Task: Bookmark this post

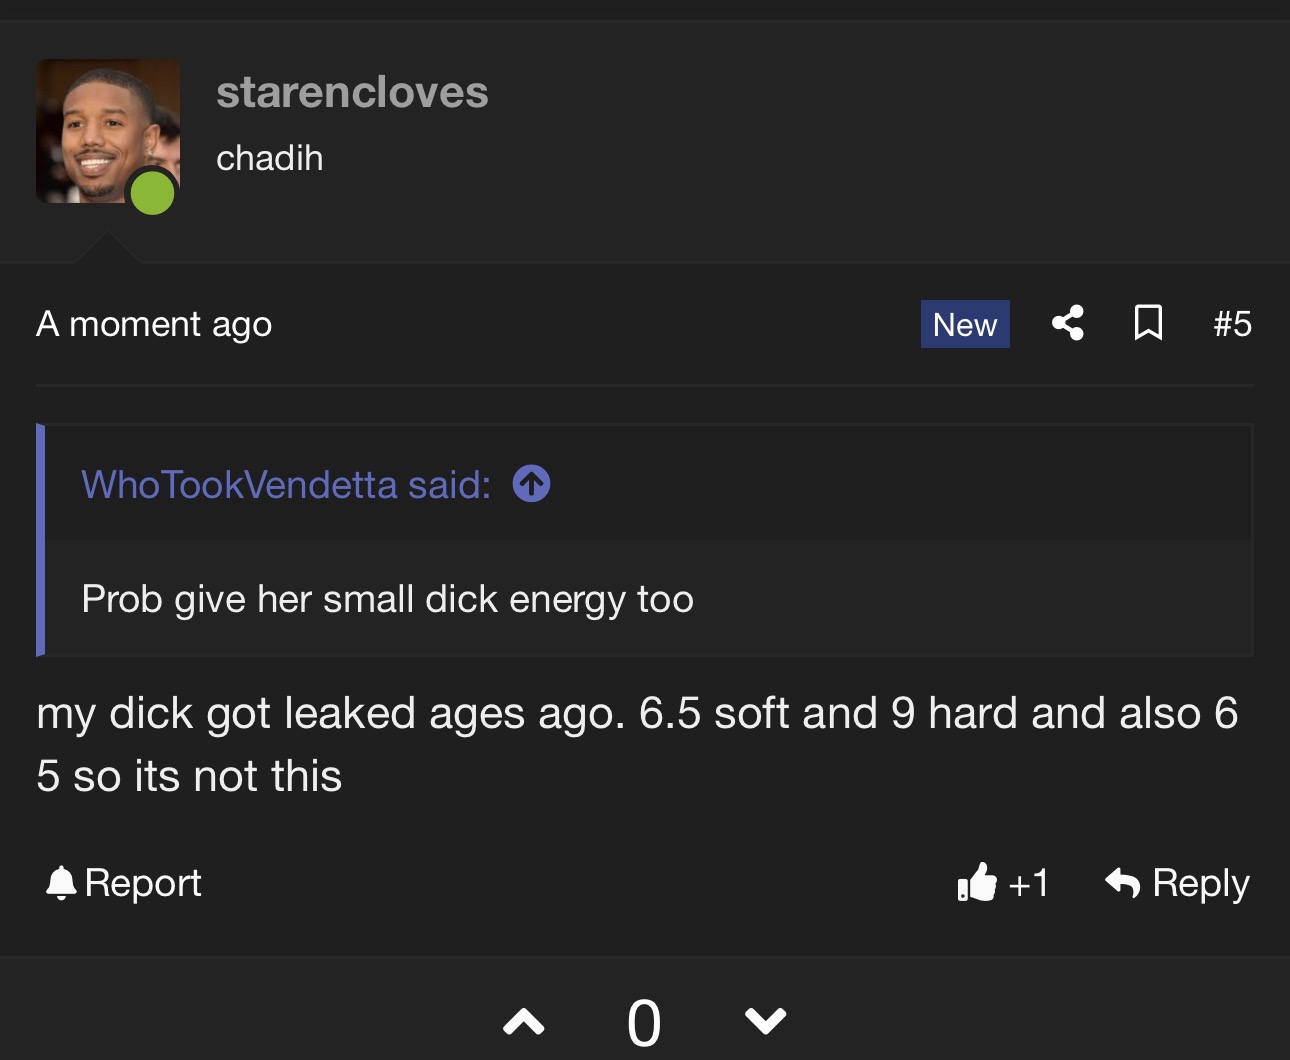Action: (1148, 323)
